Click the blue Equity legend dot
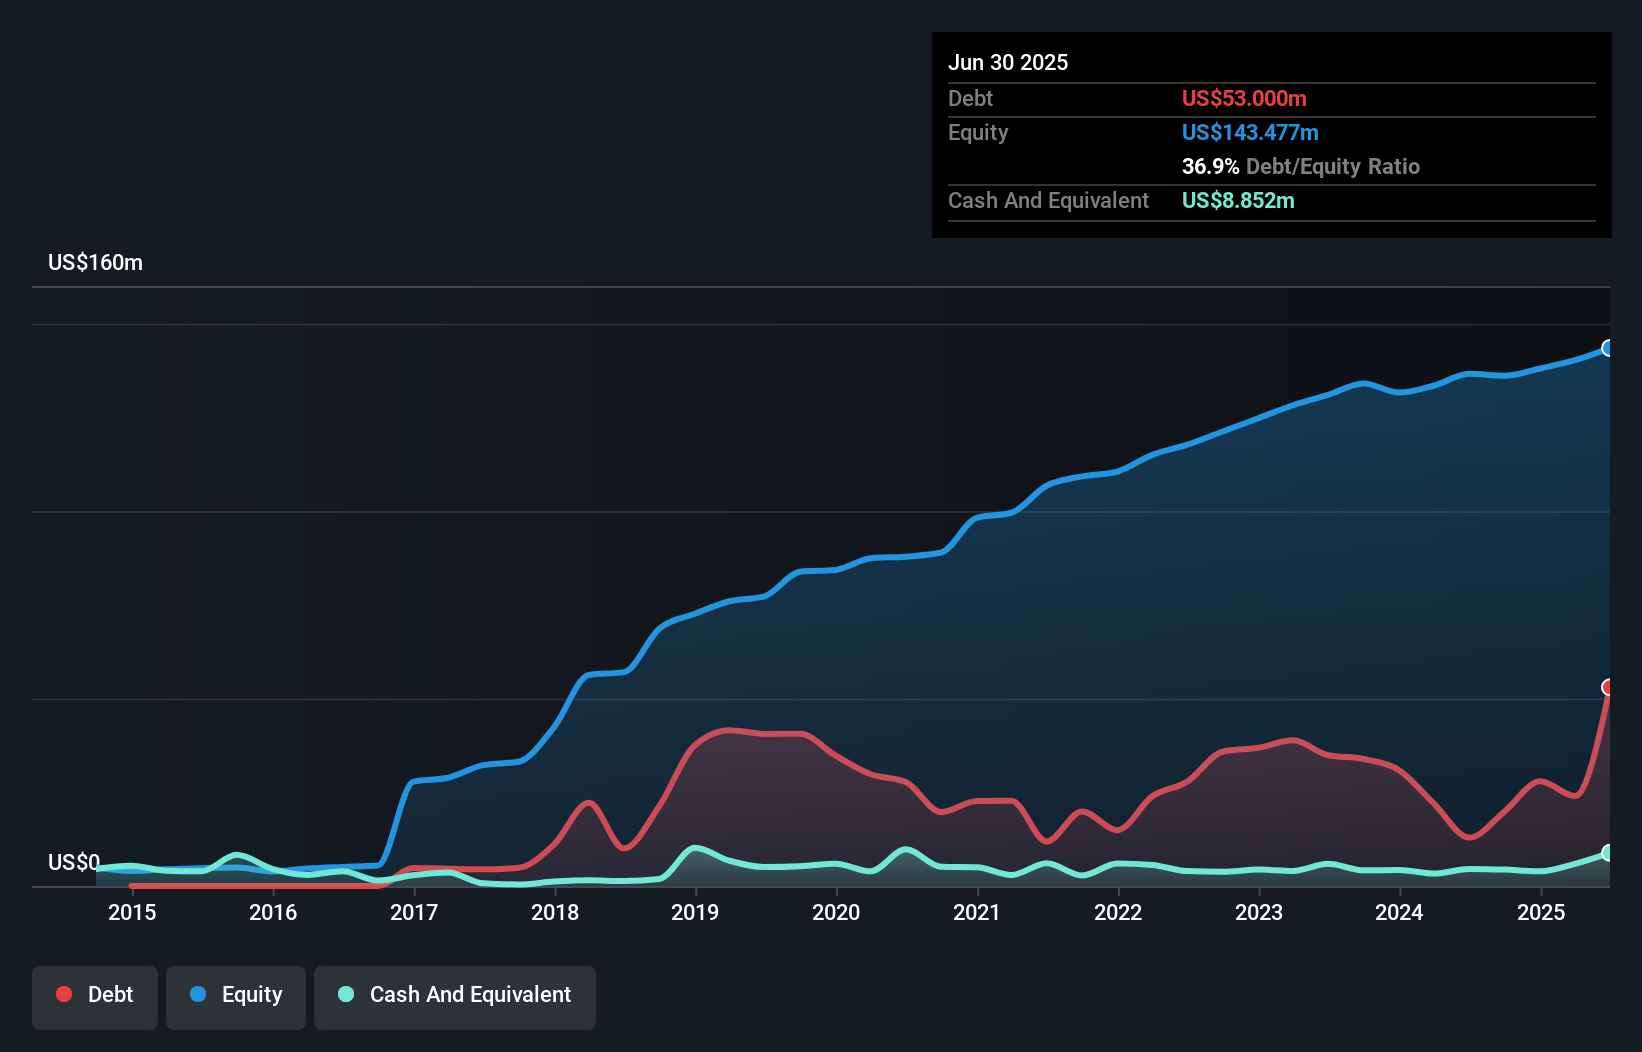The image size is (1642, 1052). click(198, 994)
